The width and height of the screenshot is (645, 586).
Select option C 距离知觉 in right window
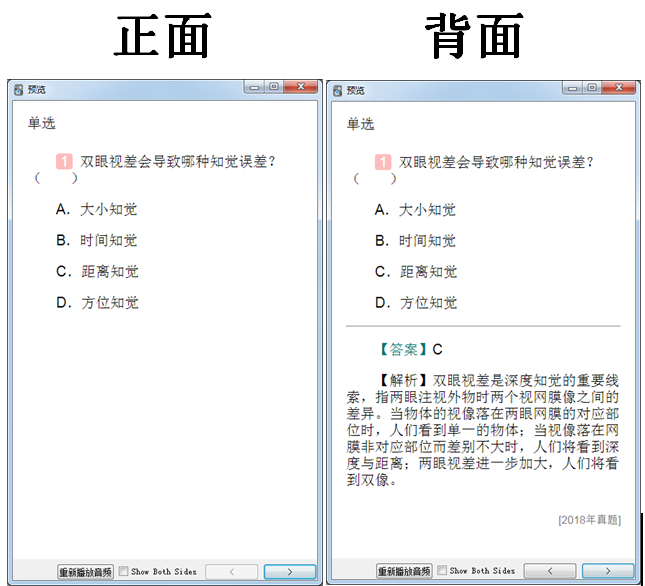coord(416,272)
